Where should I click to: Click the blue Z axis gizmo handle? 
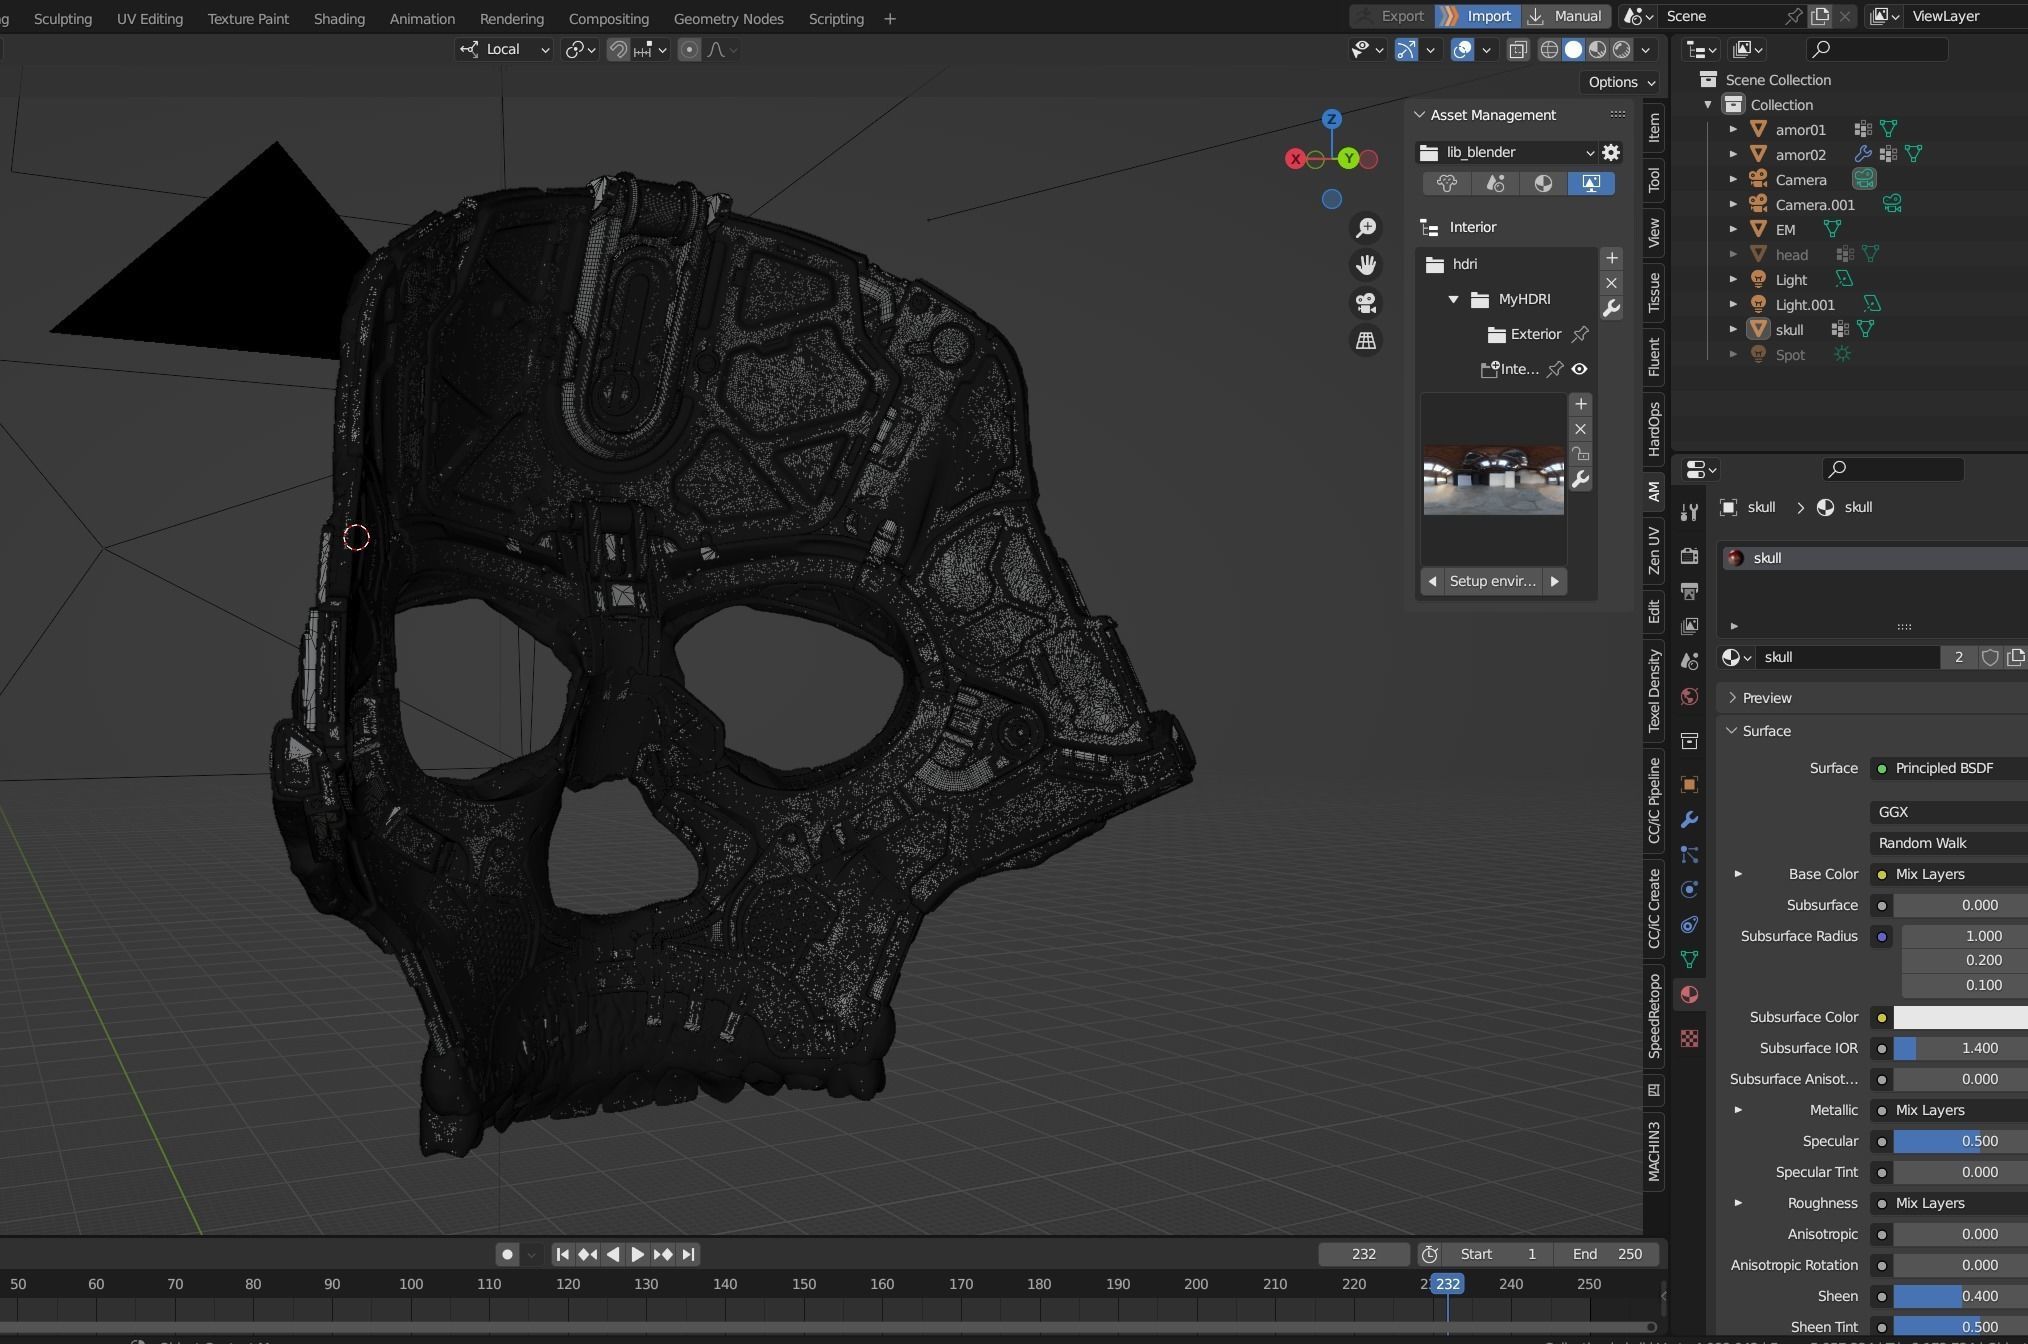coord(1331,119)
